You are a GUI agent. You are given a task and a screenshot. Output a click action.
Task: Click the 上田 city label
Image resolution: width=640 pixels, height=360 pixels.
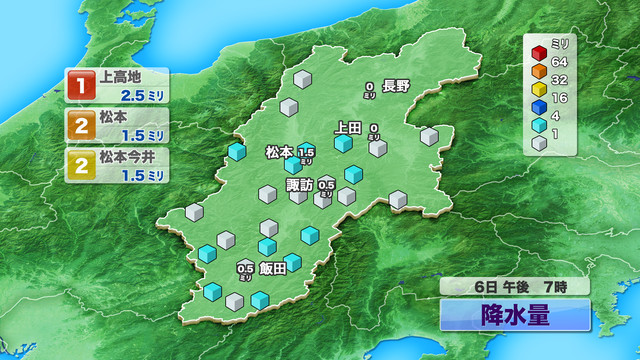pos(348,128)
